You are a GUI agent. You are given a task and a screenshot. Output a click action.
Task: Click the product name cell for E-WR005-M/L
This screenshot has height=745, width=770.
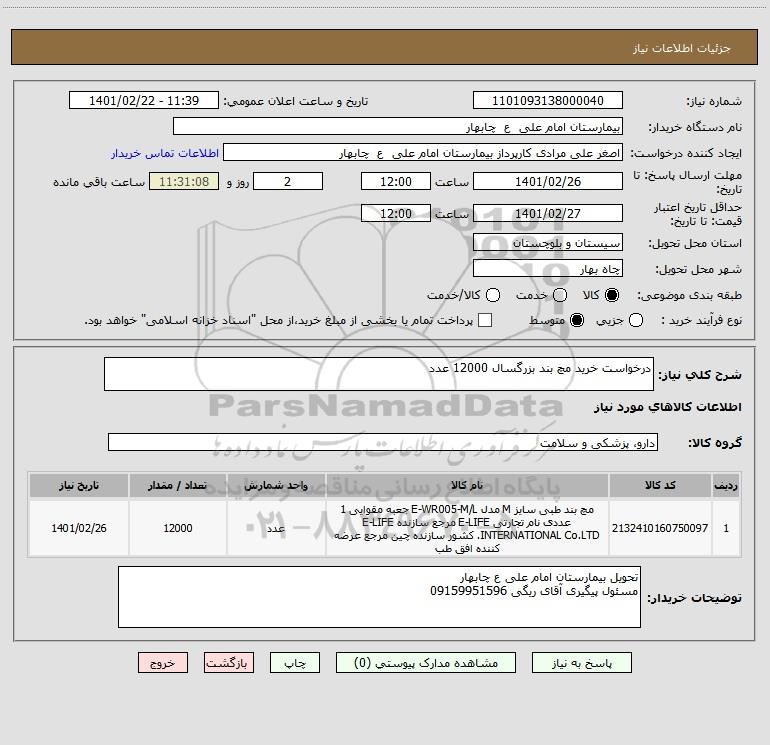point(467,528)
